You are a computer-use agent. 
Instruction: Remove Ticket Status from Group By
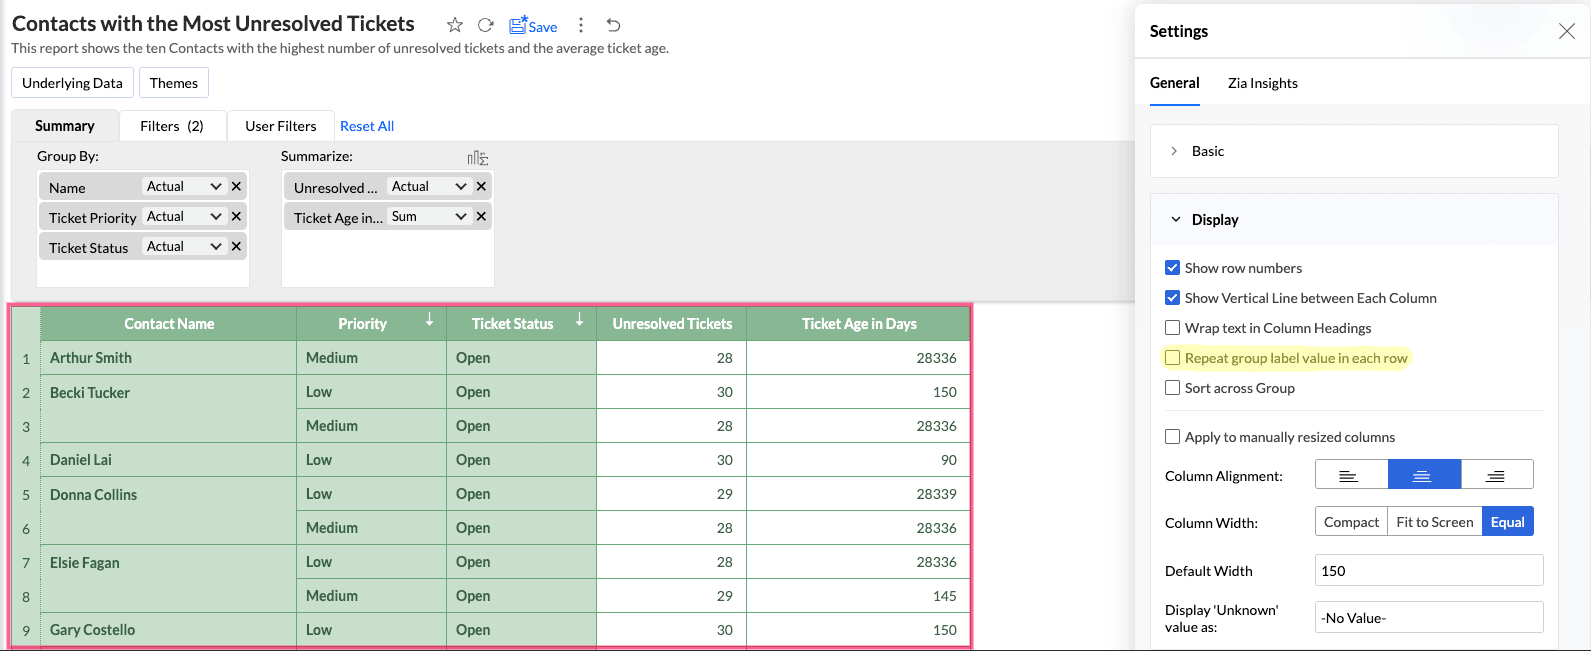point(236,246)
